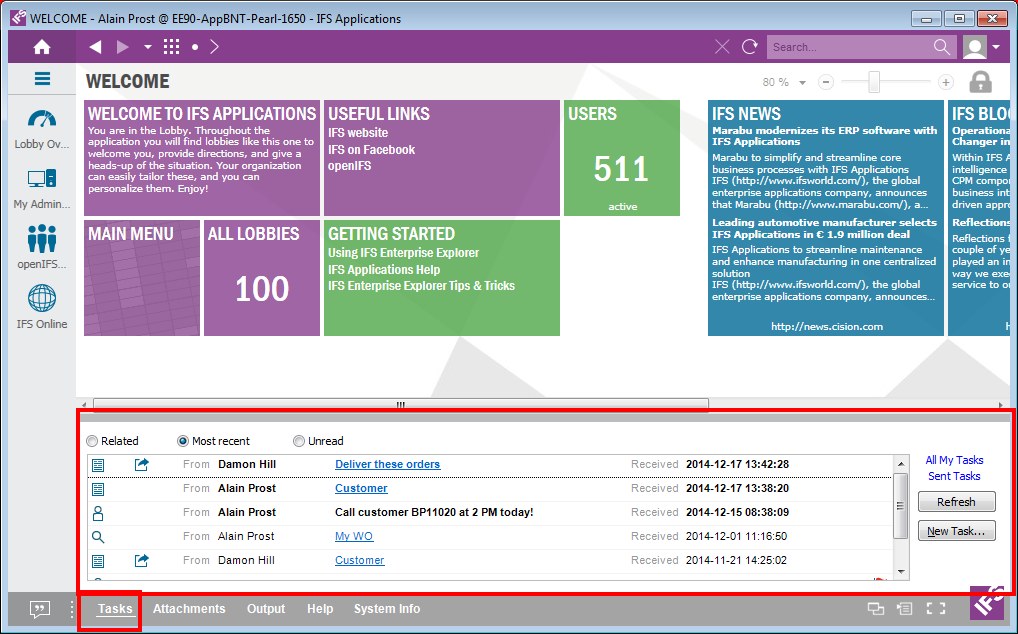The width and height of the screenshot is (1018, 634).
Task: Open the hamburger navigator menu
Action: pyautogui.click(x=42, y=79)
